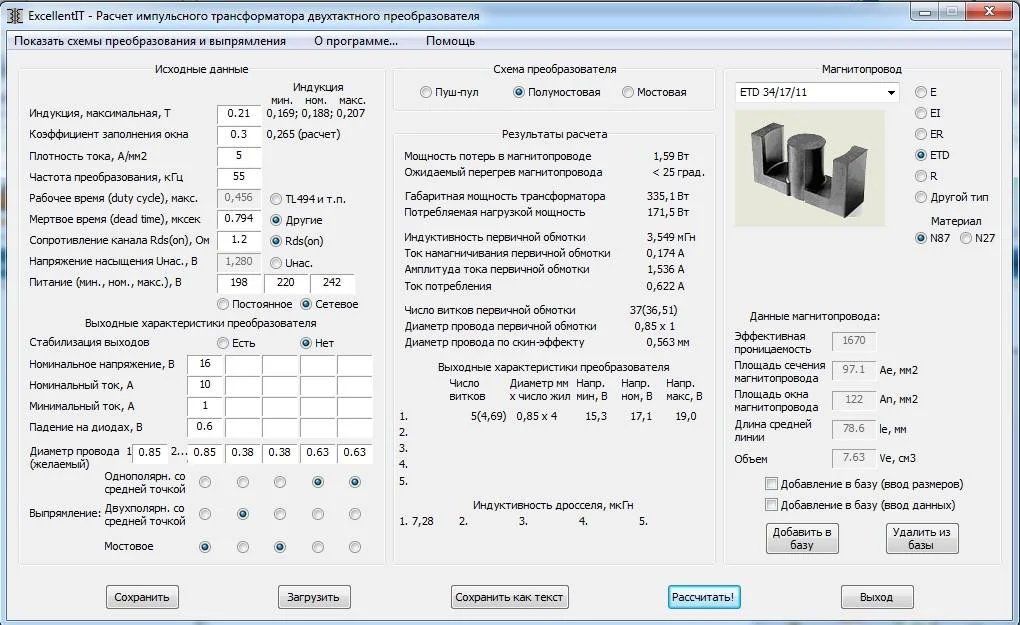1020x625 pixels.
Task: Click the ETD core image thumbnail
Action: 809,167
